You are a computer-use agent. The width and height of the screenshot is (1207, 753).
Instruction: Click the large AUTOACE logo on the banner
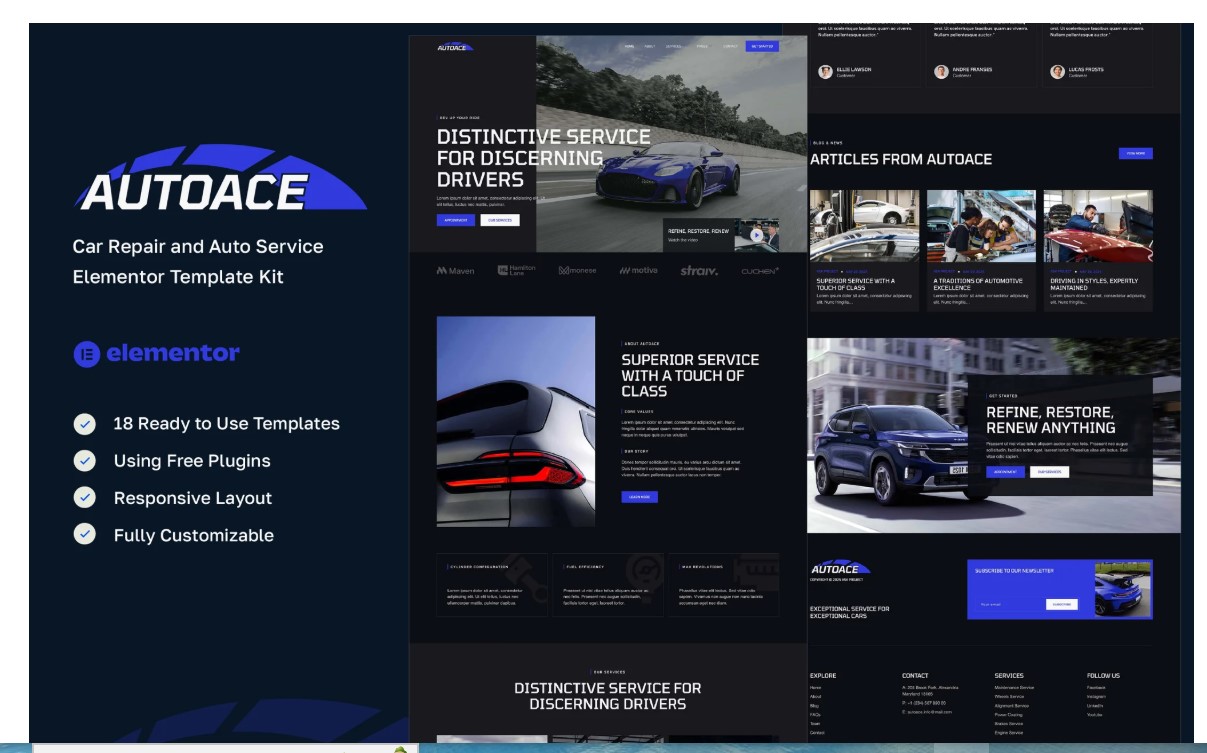pos(220,179)
